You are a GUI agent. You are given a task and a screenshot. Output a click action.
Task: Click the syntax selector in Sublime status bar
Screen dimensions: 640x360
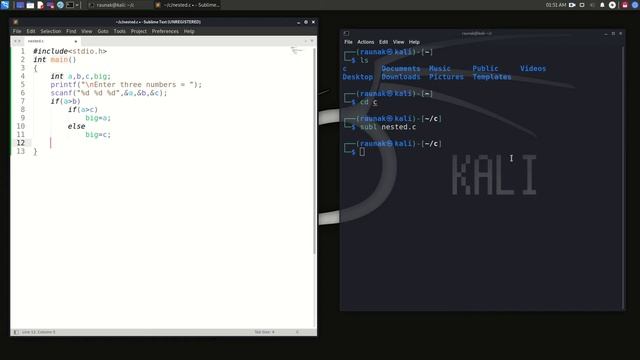point(297,332)
